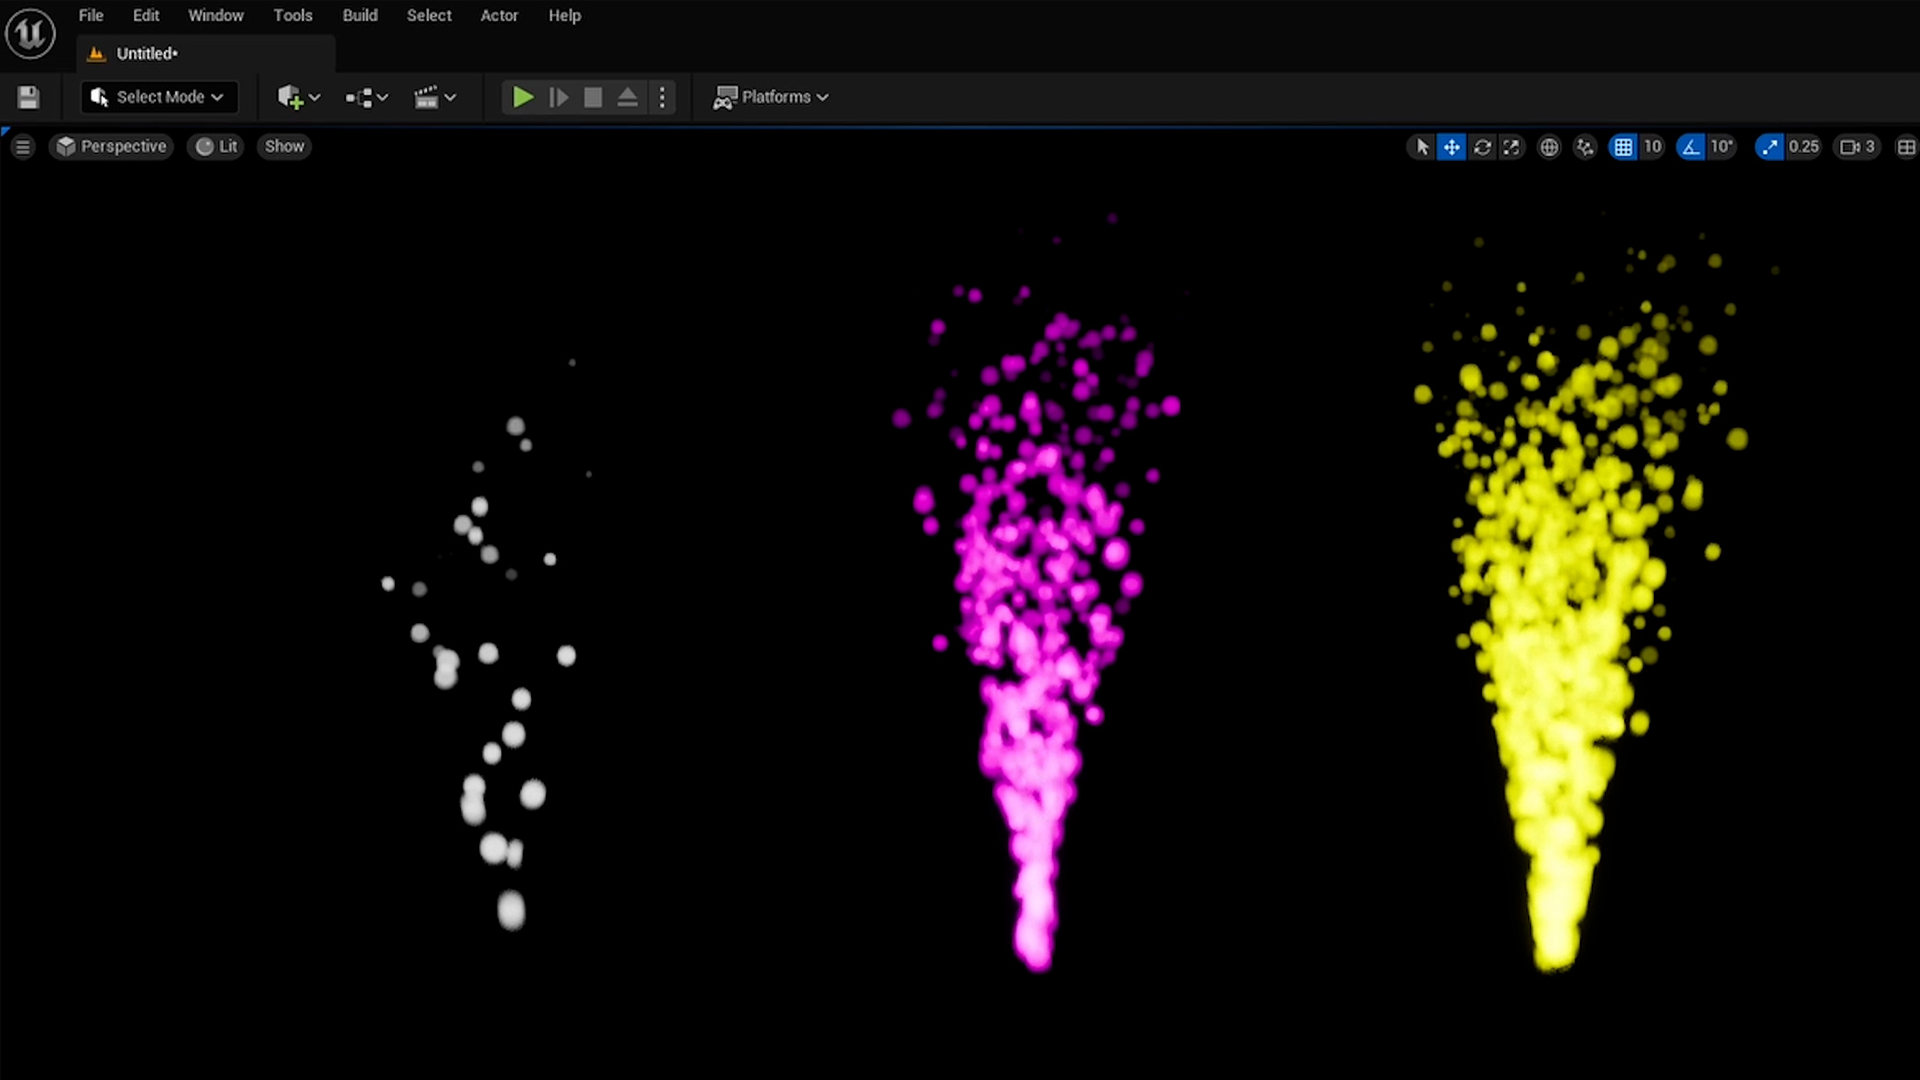Open surface snapping options icon
The width and height of the screenshot is (1920, 1080).
[x=1585, y=147]
